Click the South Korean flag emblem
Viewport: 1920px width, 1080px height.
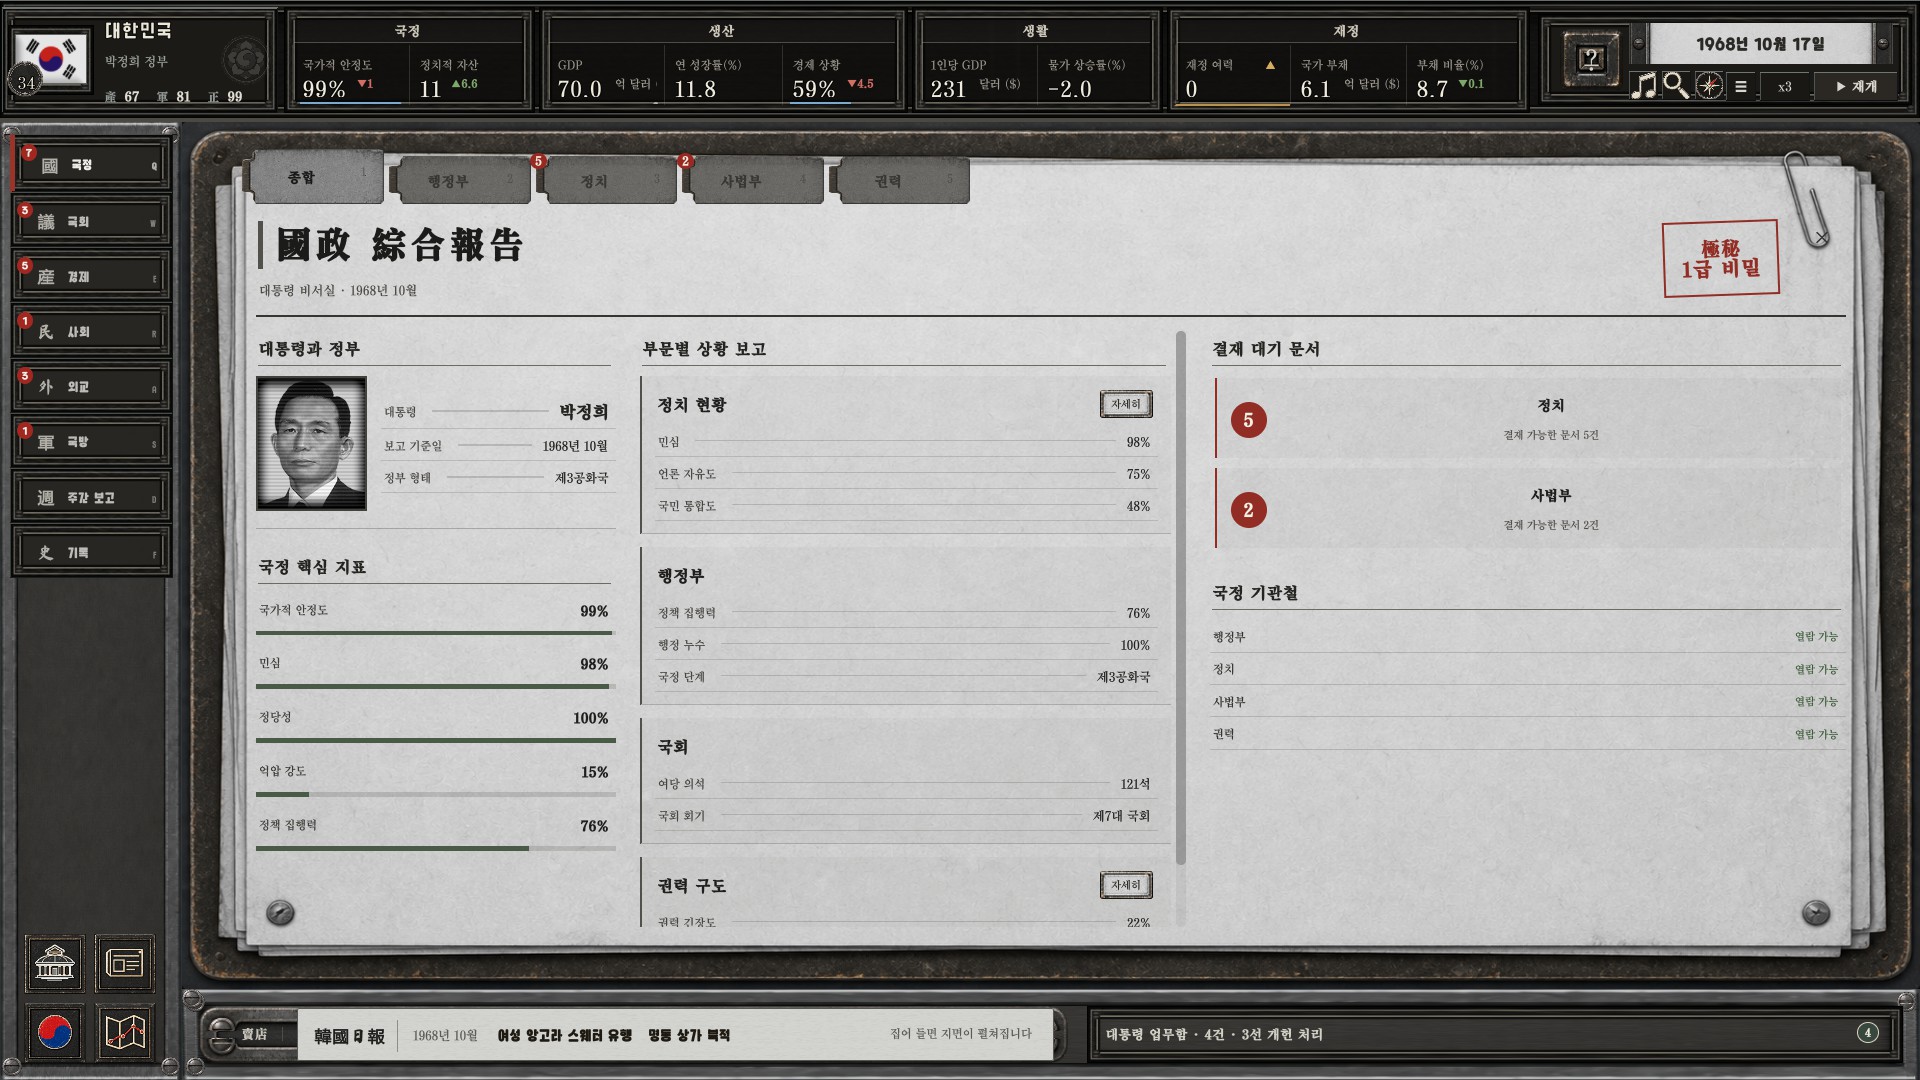pos(50,59)
